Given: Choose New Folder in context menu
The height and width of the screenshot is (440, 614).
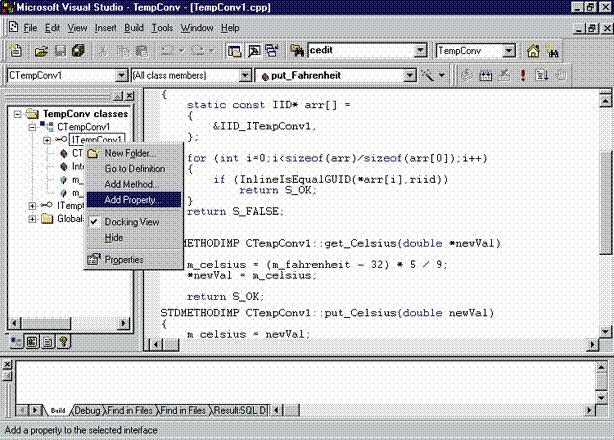Looking at the screenshot, I should (x=134, y=153).
